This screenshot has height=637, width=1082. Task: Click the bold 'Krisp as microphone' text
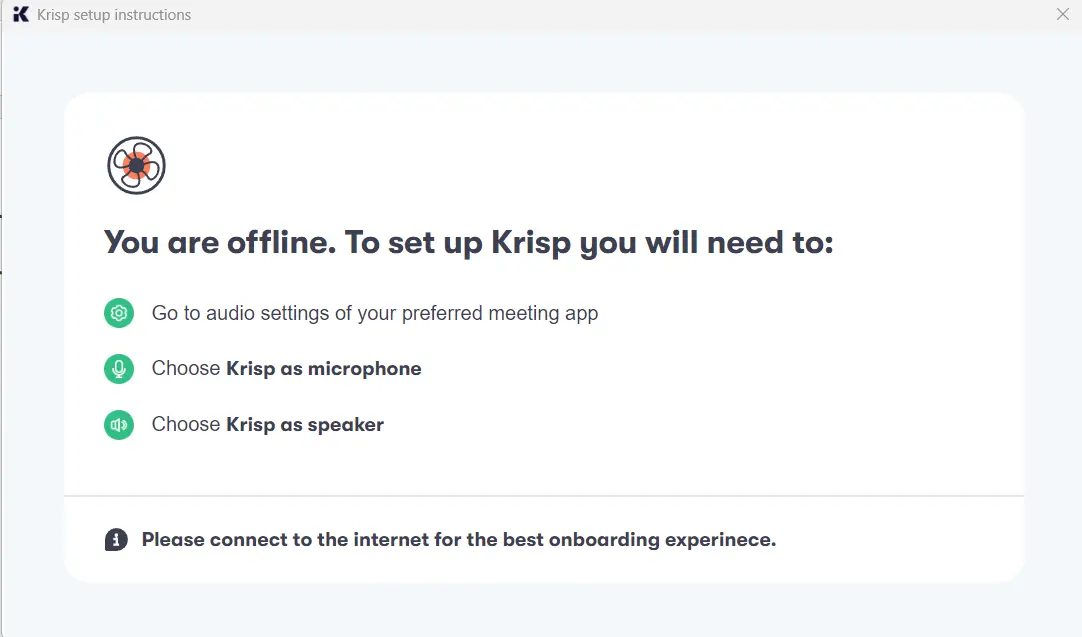pos(324,369)
